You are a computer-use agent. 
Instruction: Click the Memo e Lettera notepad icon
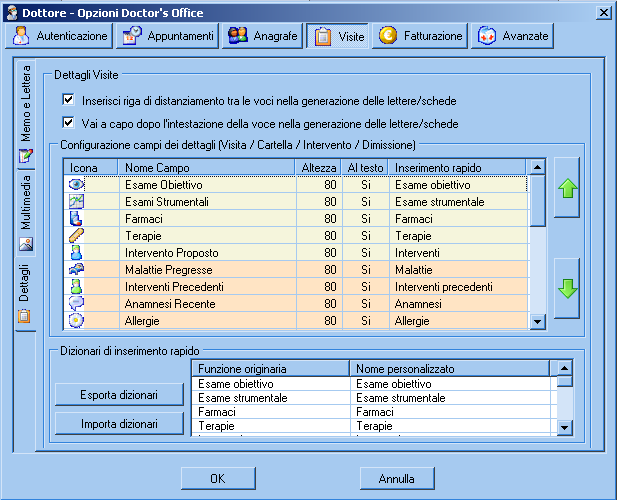[x=26, y=156]
